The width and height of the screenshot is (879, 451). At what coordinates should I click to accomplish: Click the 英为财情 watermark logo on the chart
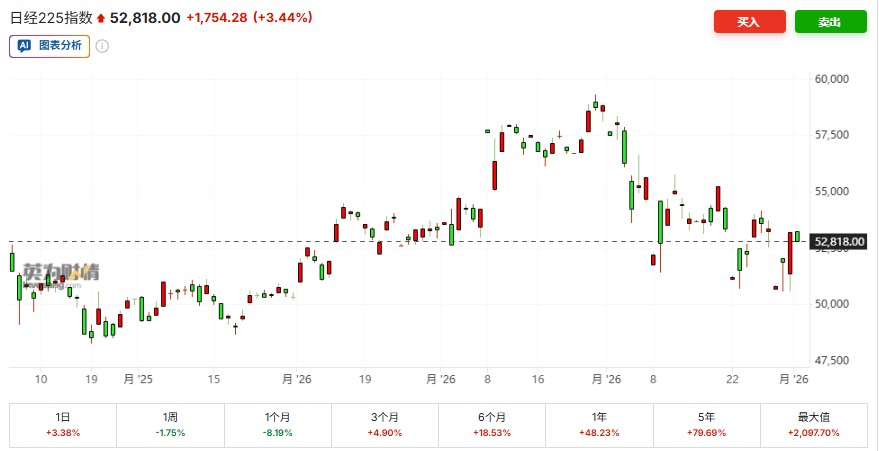(x=61, y=272)
